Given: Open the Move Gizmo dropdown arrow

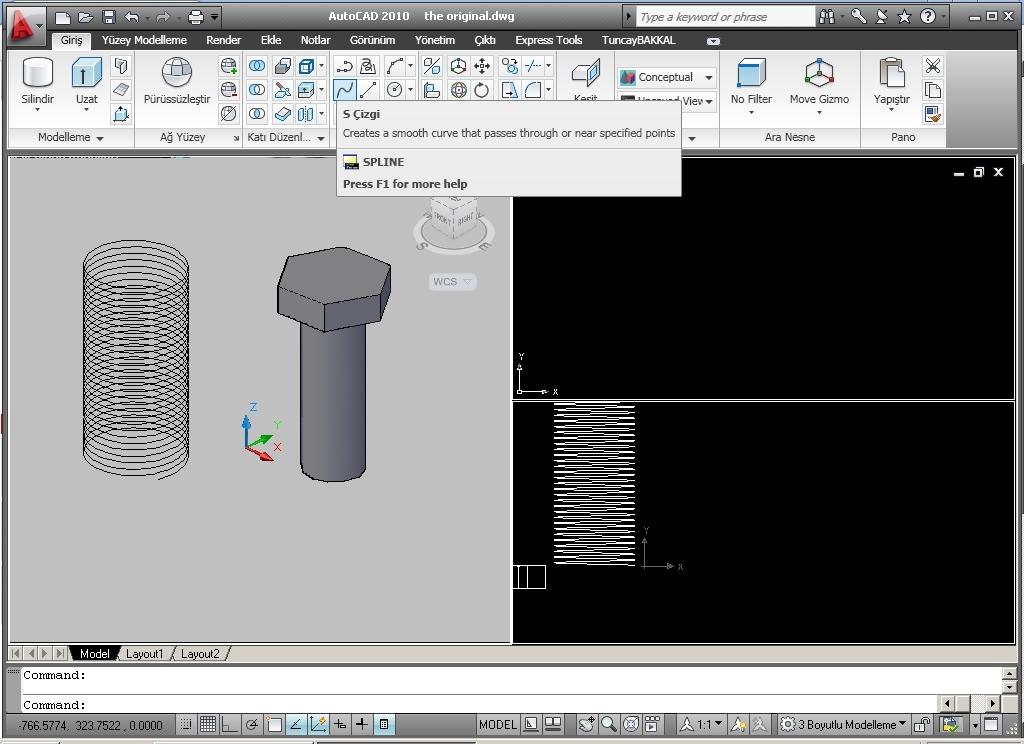Looking at the screenshot, I should (x=819, y=112).
